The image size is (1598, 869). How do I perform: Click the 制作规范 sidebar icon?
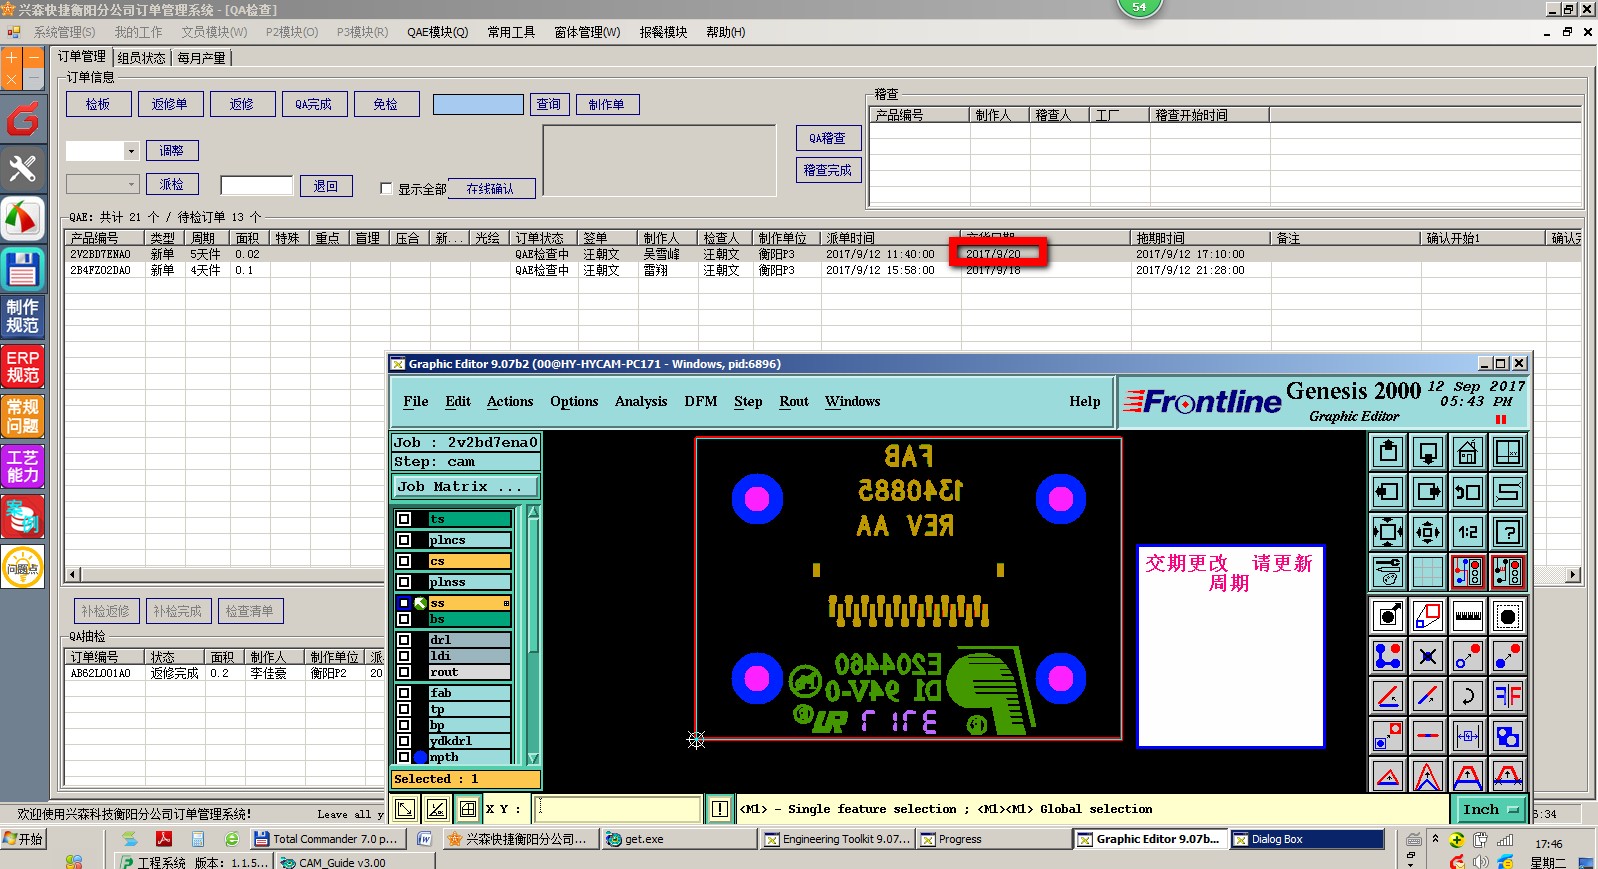point(23,316)
